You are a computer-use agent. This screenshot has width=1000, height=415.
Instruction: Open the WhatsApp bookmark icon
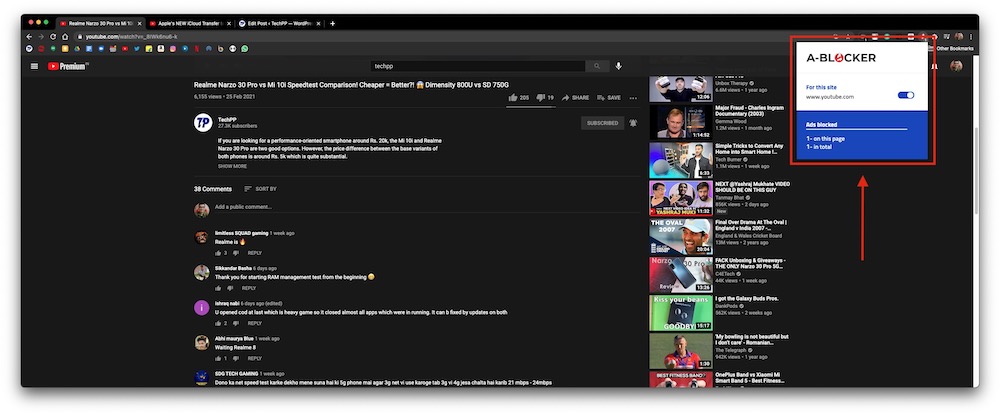coord(244,48)
